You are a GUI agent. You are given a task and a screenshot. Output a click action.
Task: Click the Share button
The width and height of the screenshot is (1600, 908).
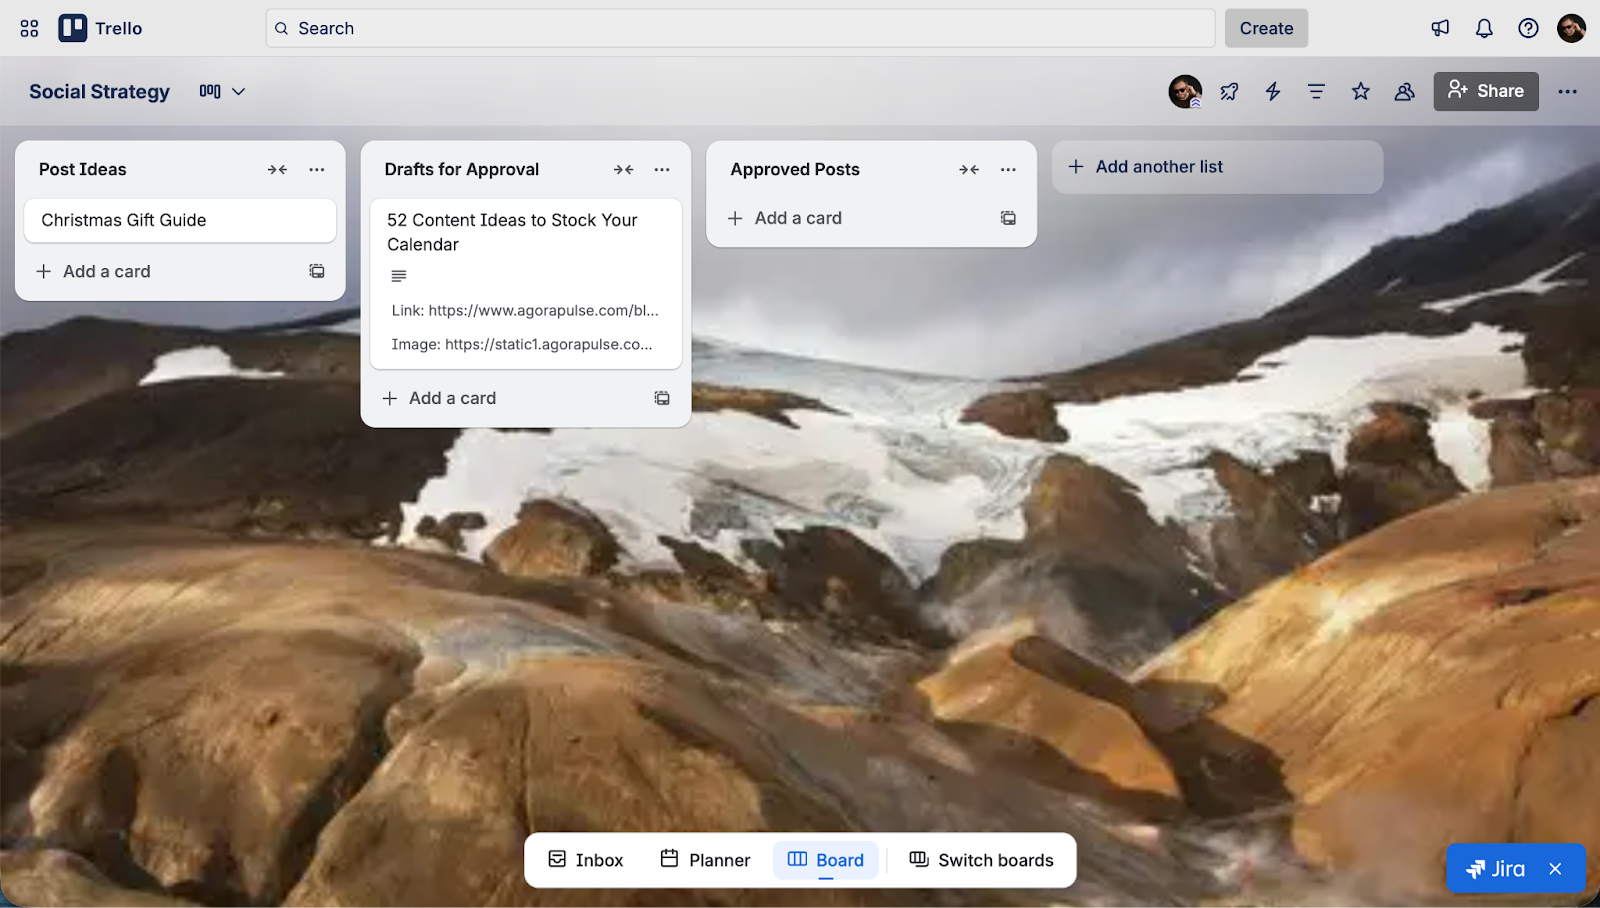coord(1486,91)
